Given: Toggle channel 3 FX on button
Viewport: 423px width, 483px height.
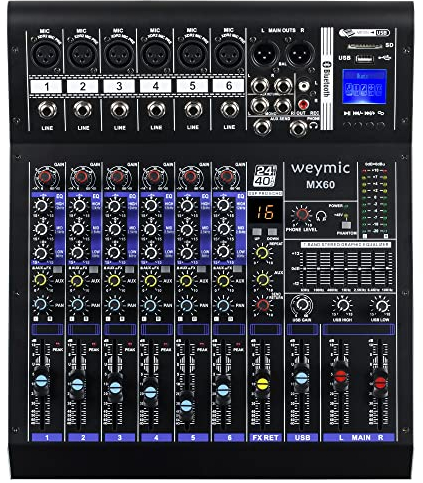Looking at the screenshot, I should coord(130,269).
